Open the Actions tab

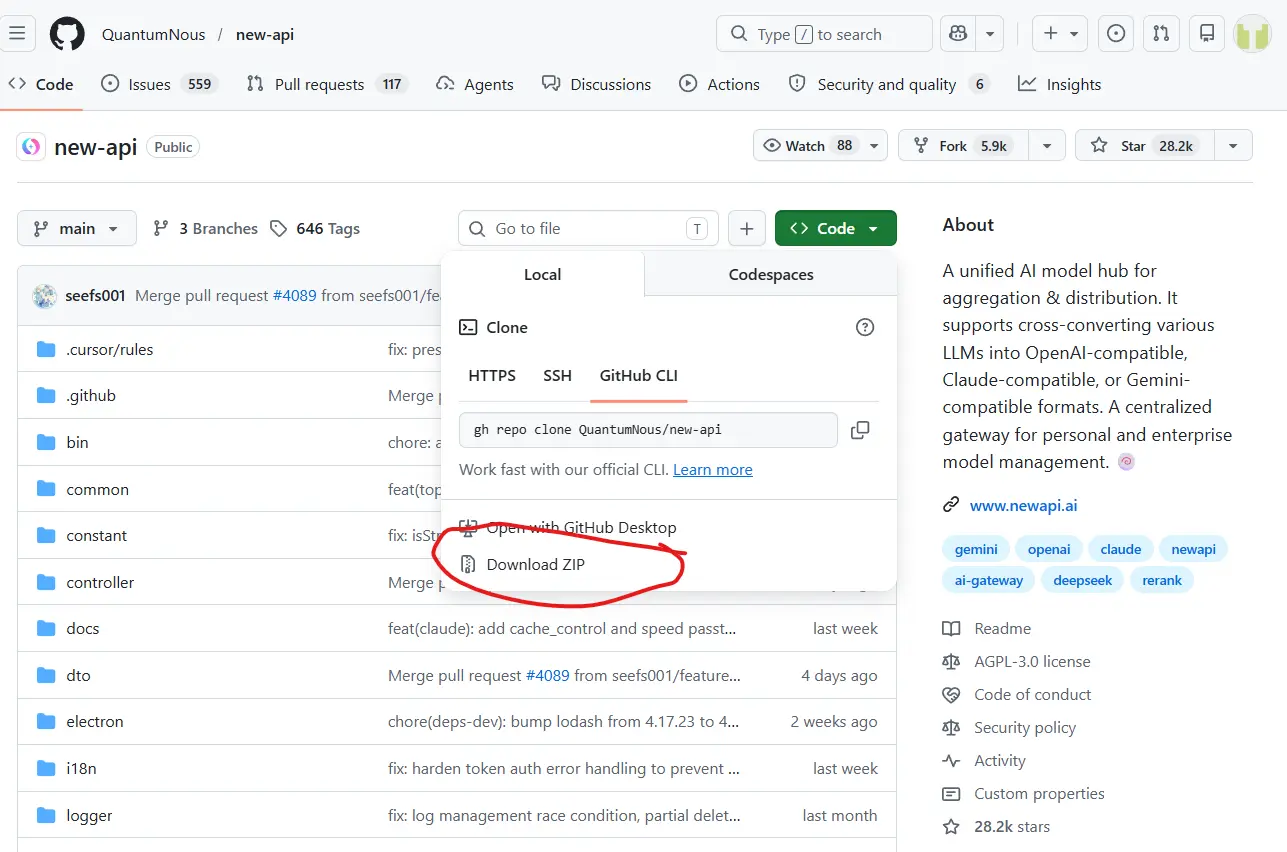click(719, 84)
